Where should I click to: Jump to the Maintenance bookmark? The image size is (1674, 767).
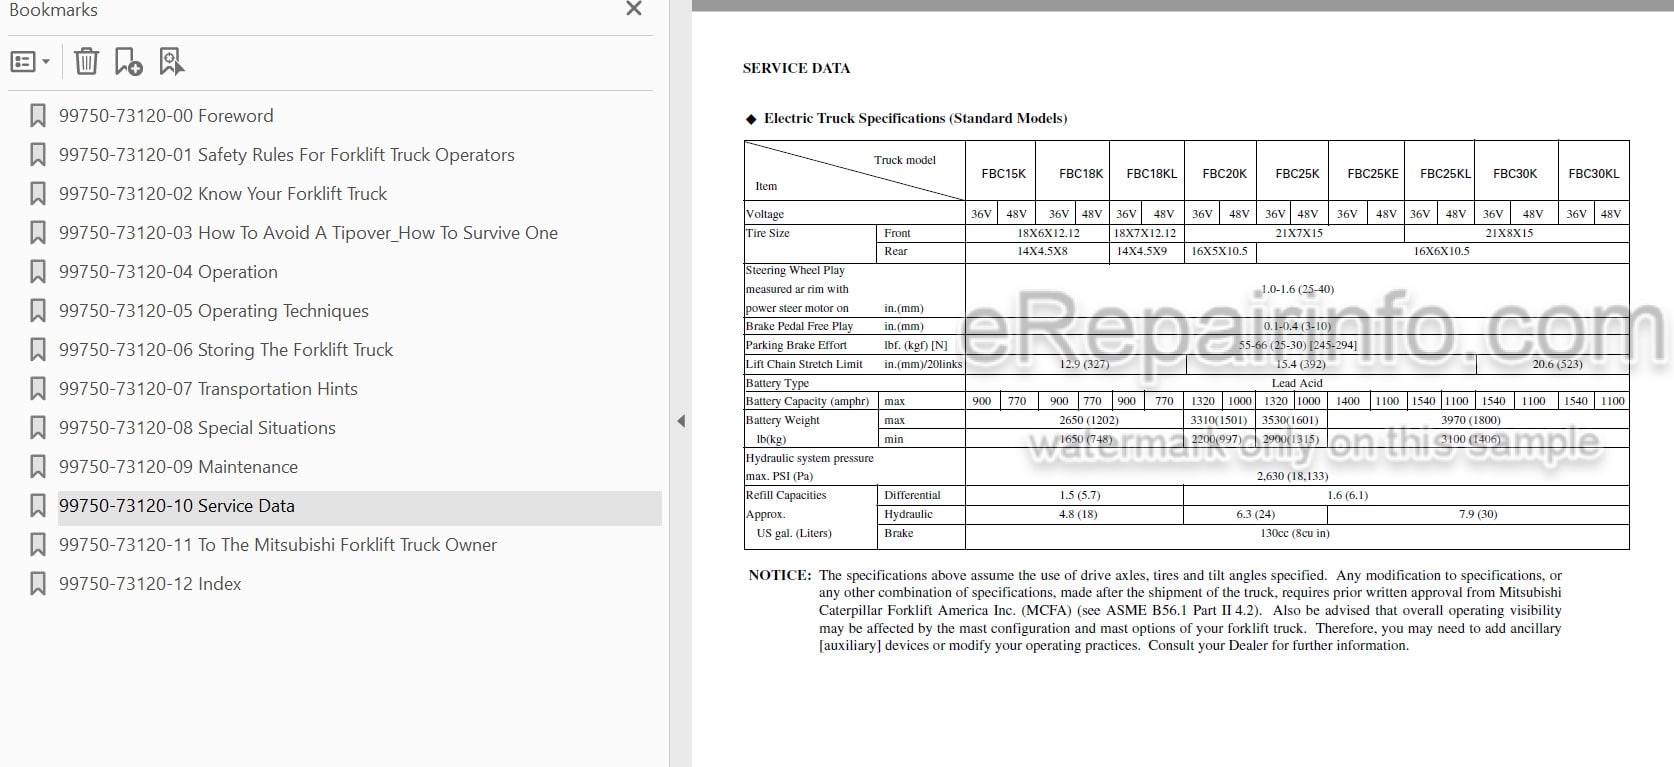tap(178, 467)
